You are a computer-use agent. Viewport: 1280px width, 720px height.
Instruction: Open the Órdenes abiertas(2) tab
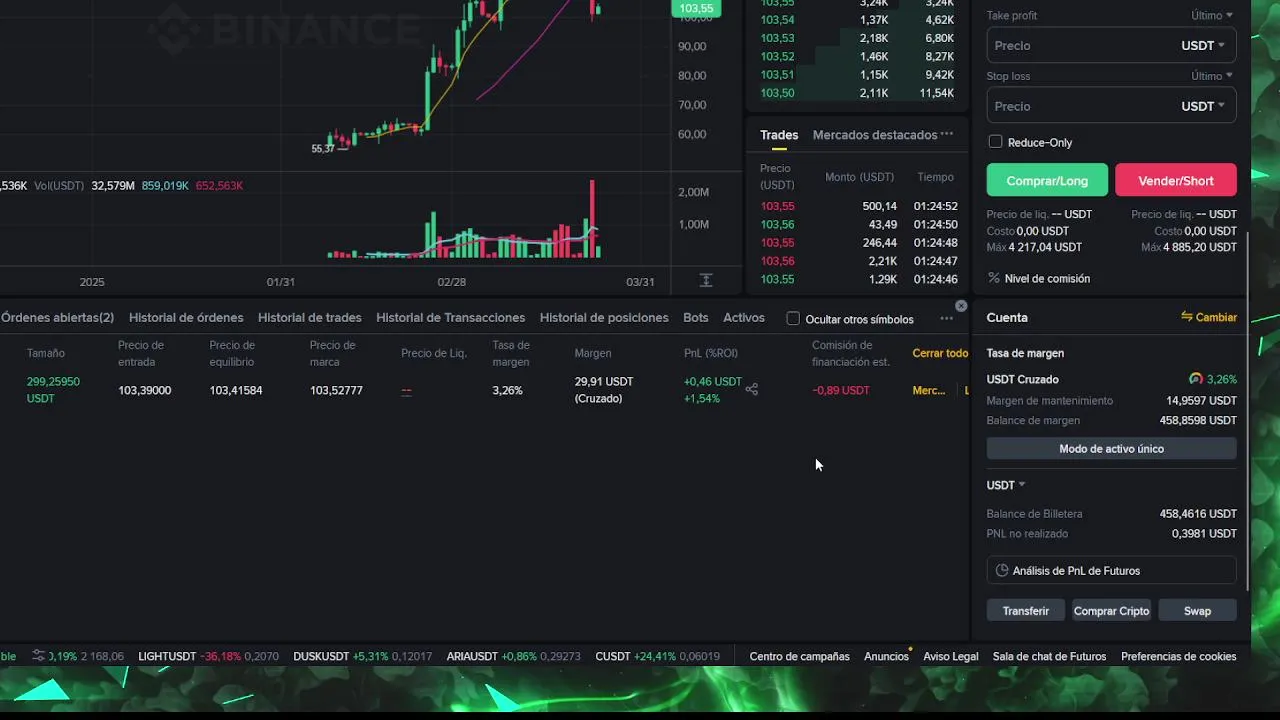click(x=57, y=318)
